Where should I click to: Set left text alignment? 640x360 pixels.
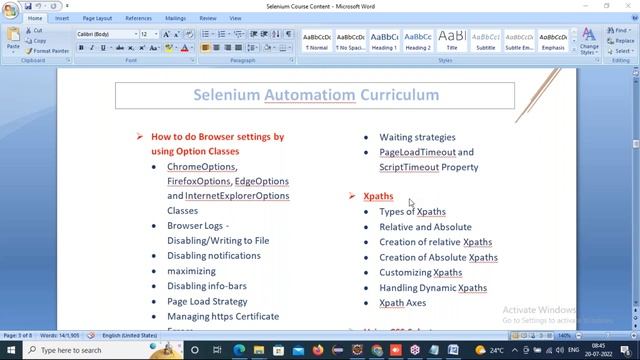pos(205,48)
